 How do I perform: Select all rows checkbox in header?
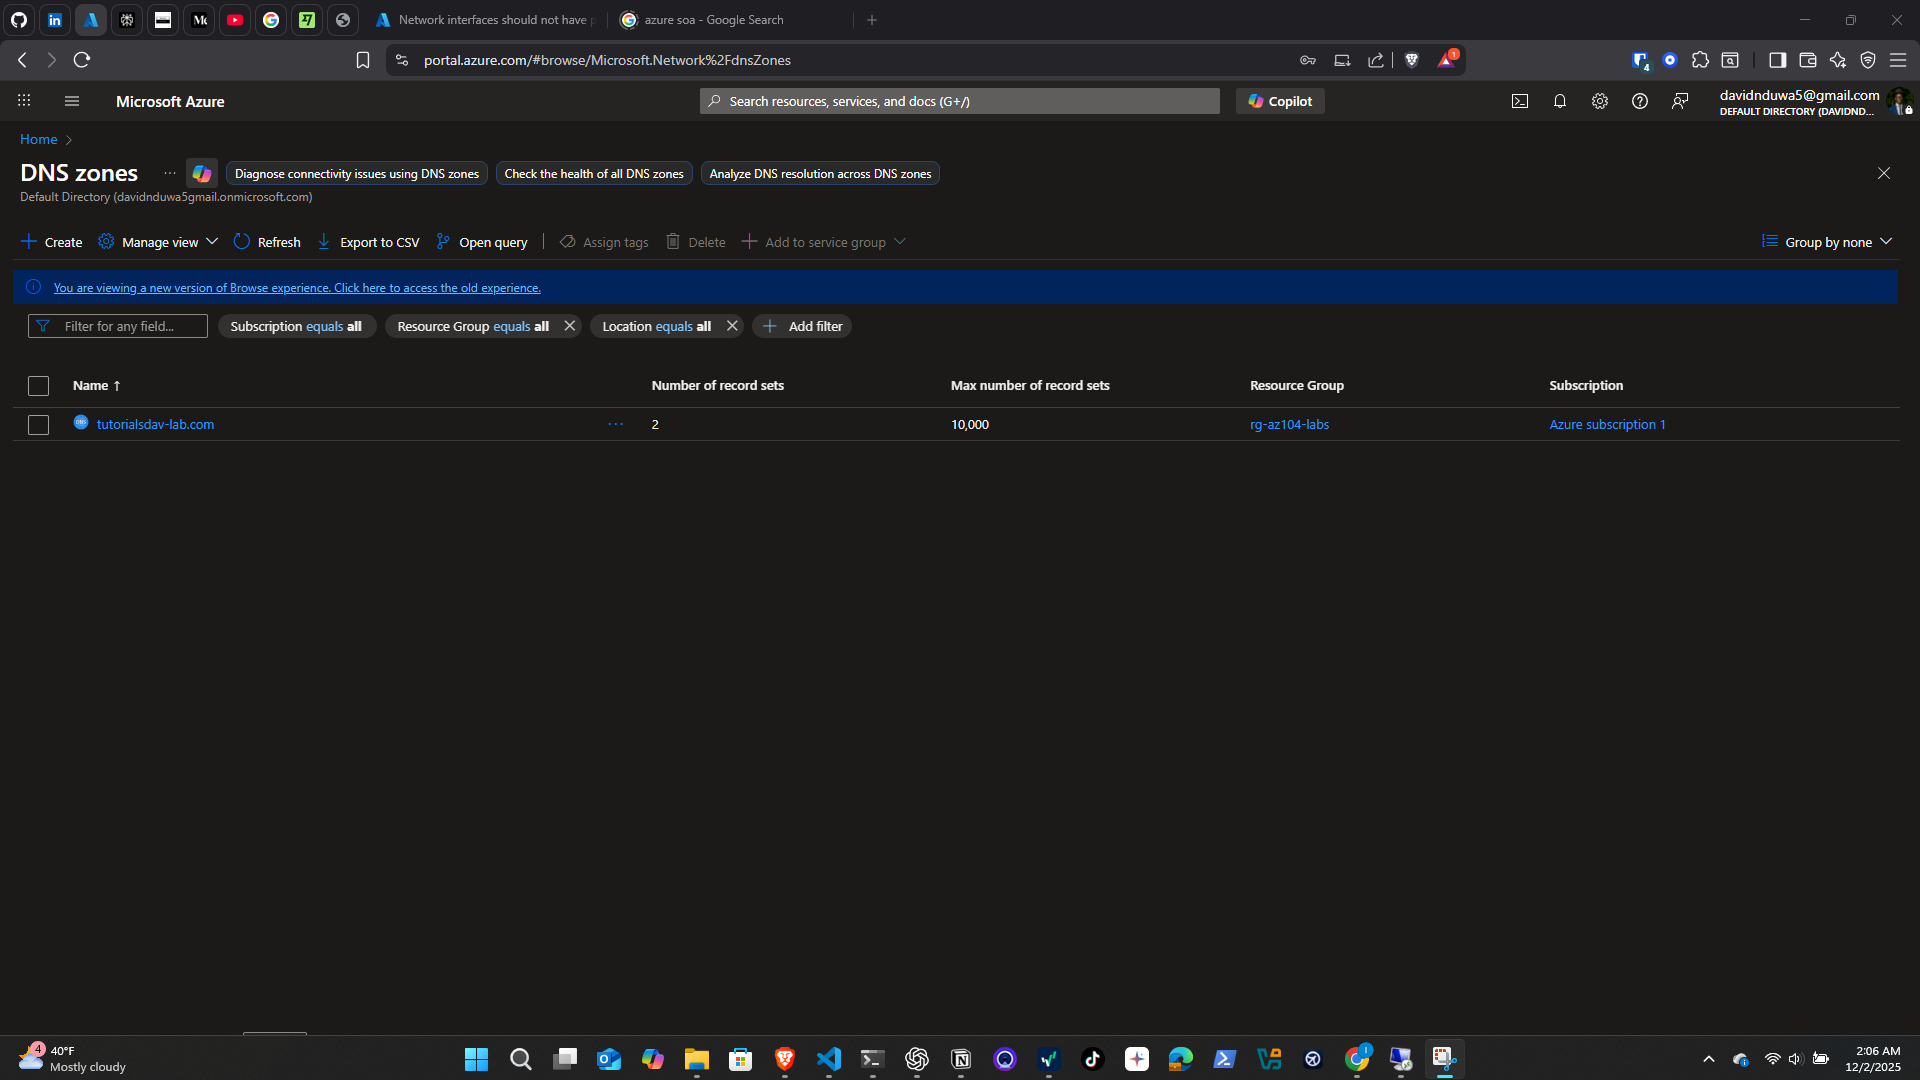[38, 386]
